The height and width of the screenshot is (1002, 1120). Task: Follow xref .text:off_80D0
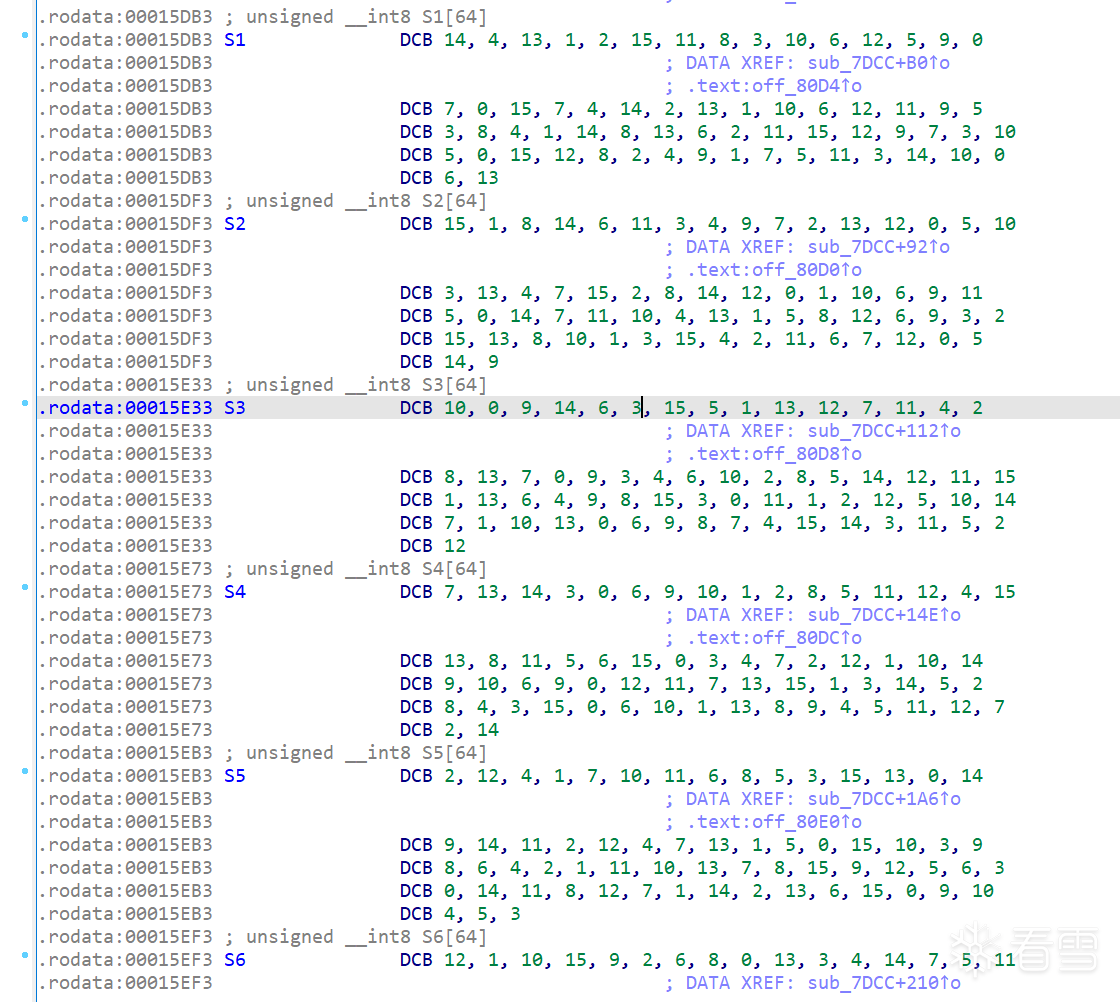point(774,270)
